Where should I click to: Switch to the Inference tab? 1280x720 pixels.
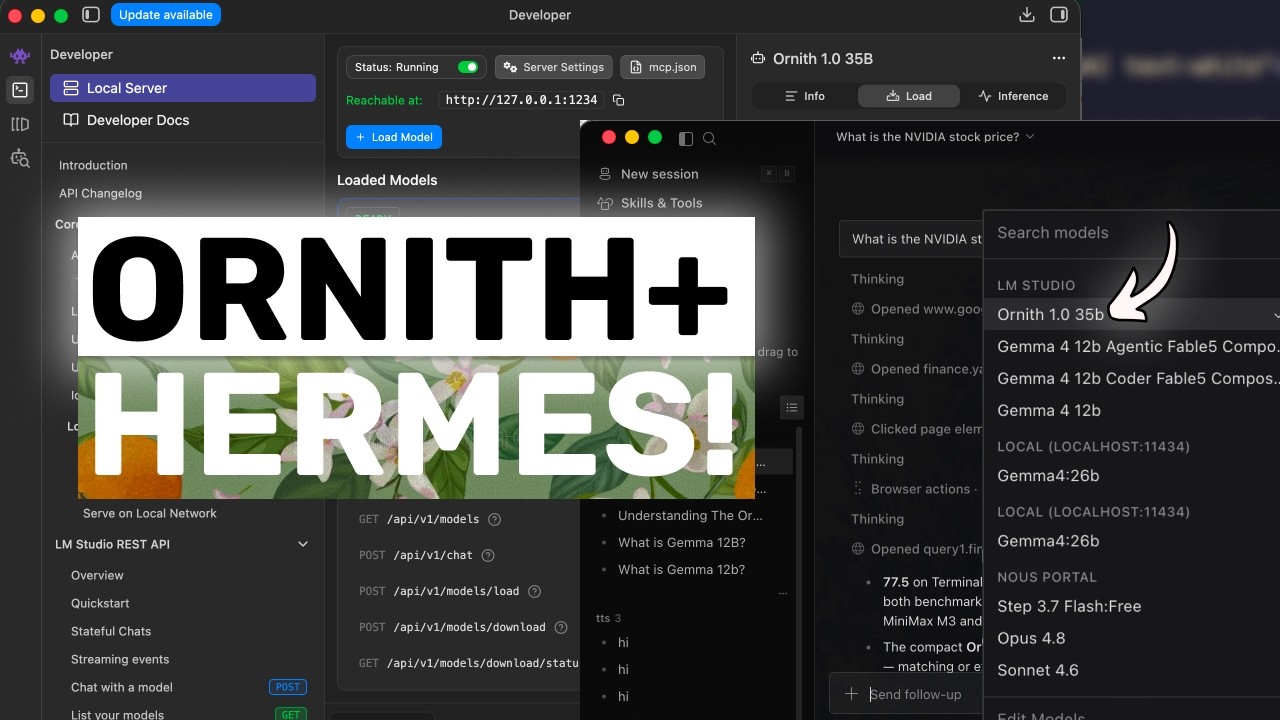click(x=1013, y=96)
